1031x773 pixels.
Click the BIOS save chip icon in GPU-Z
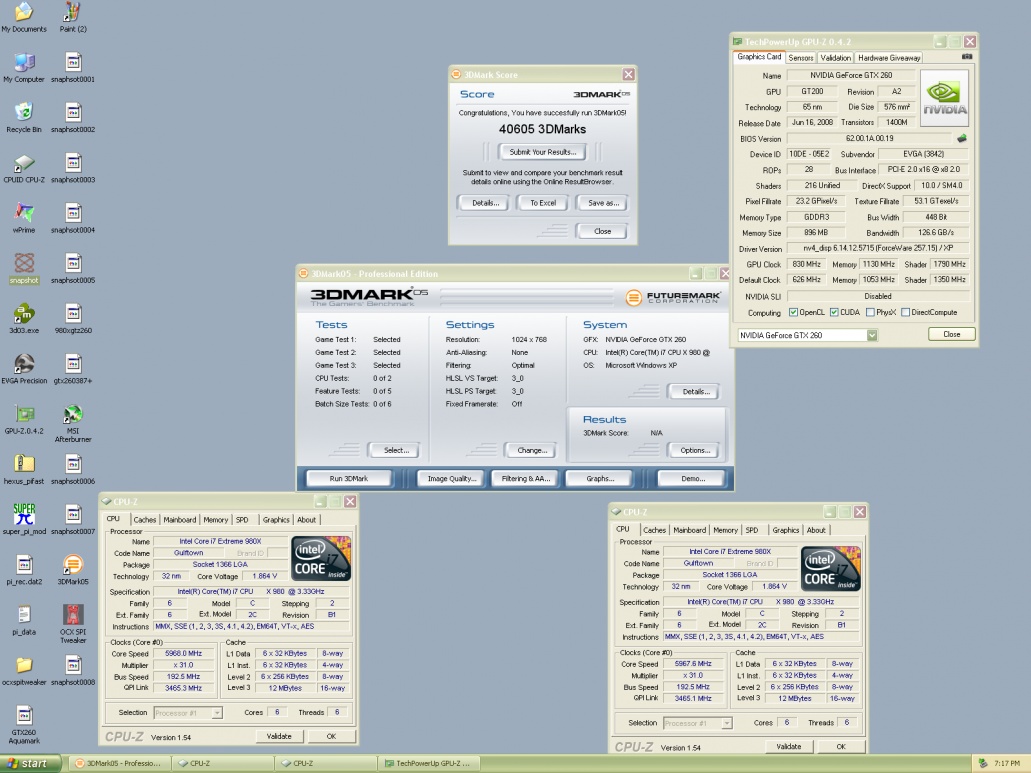[962, 138]
